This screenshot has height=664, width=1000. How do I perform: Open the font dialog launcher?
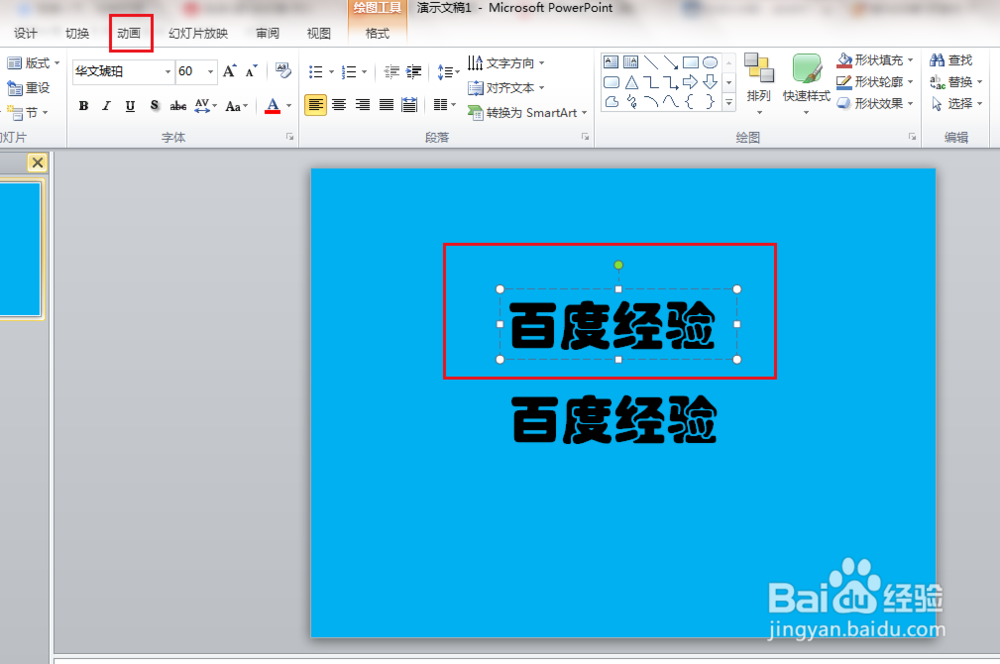pyautogui.click(x=290, y=136)
